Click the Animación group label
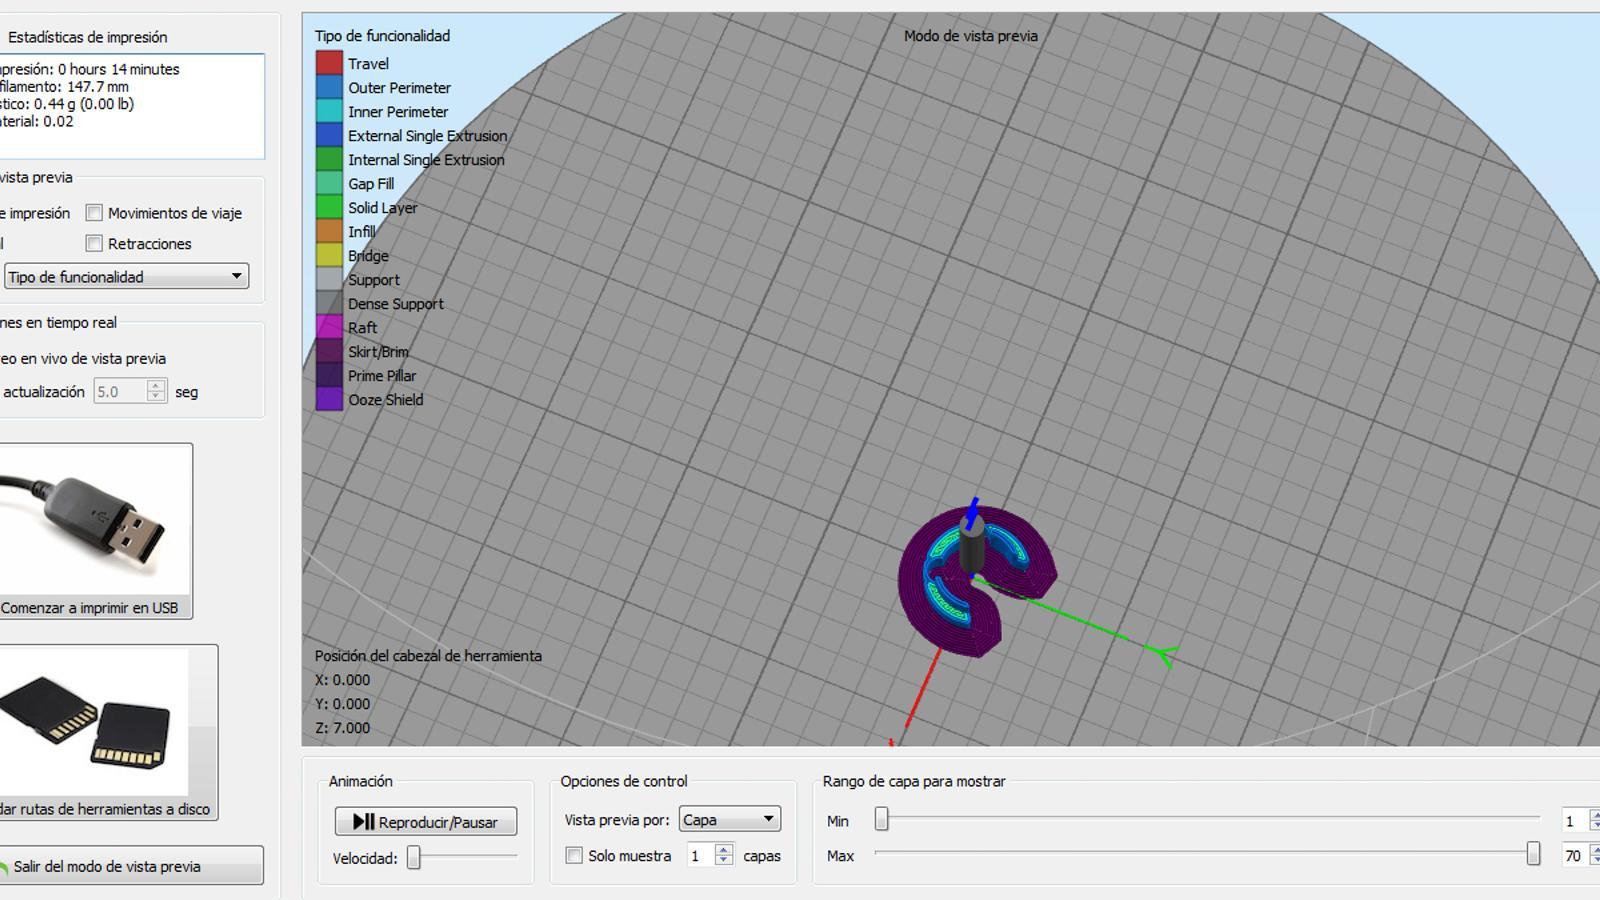1600x900 pixels. click(361, 781)
